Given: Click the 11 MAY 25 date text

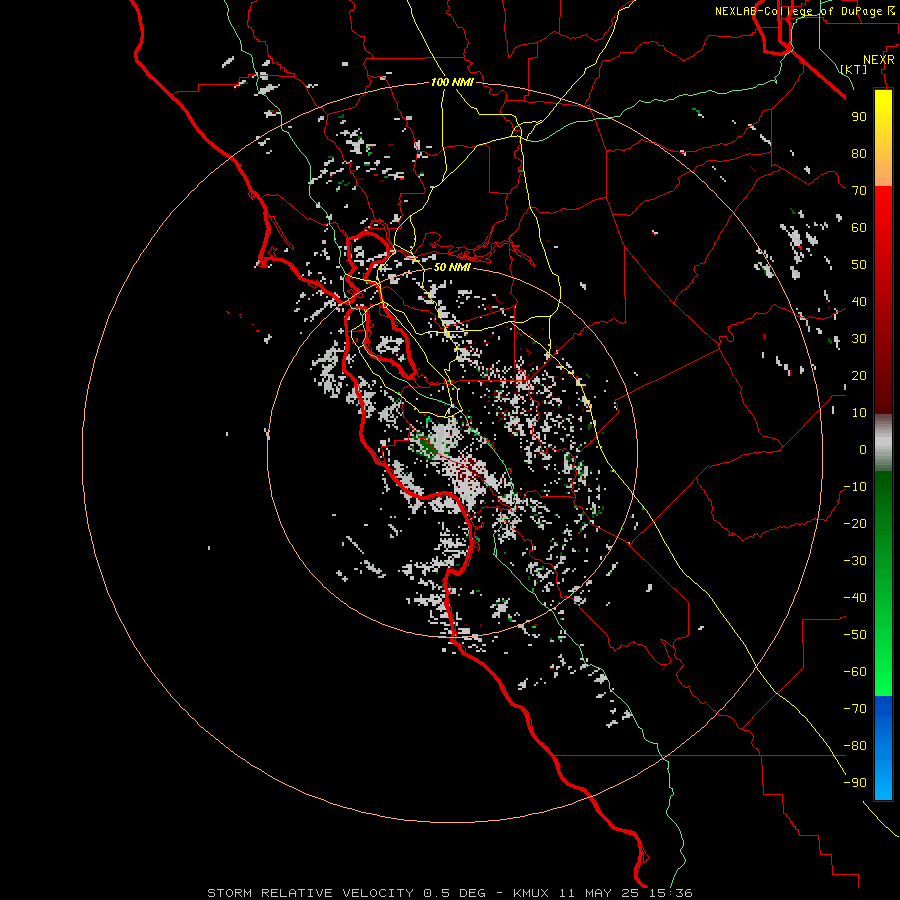Looking at the screenshot, I should pos(601,893).
